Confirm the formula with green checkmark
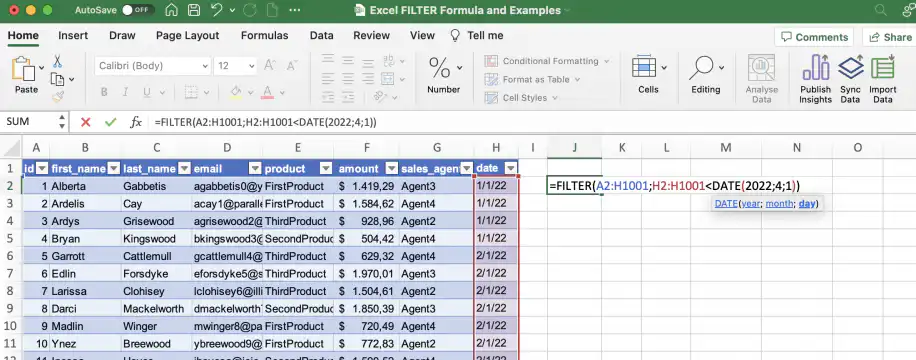 [x=110, y=122]
